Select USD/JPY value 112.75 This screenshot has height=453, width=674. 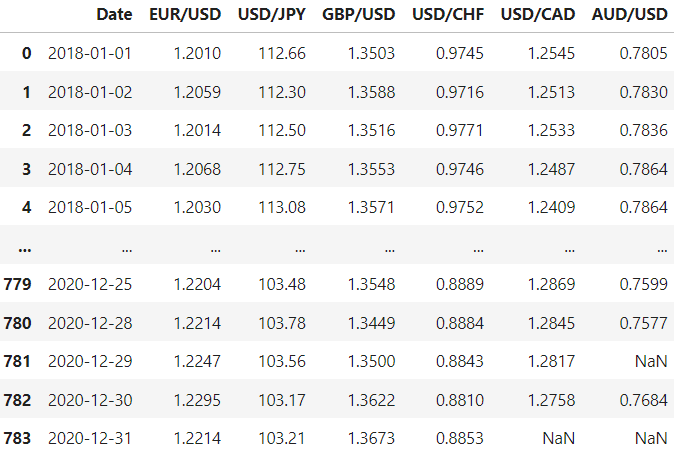[282, 169]
